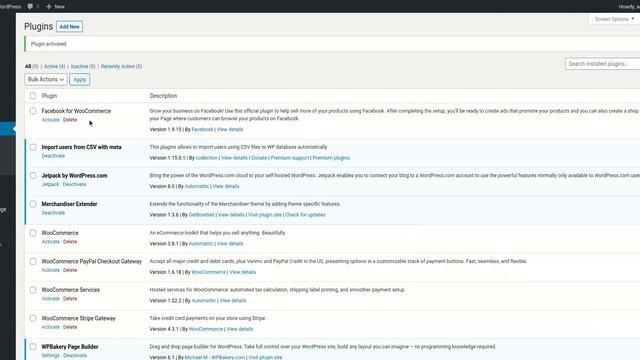
Task: Apply the selected bulk action
Action: (x=80, y=80)
